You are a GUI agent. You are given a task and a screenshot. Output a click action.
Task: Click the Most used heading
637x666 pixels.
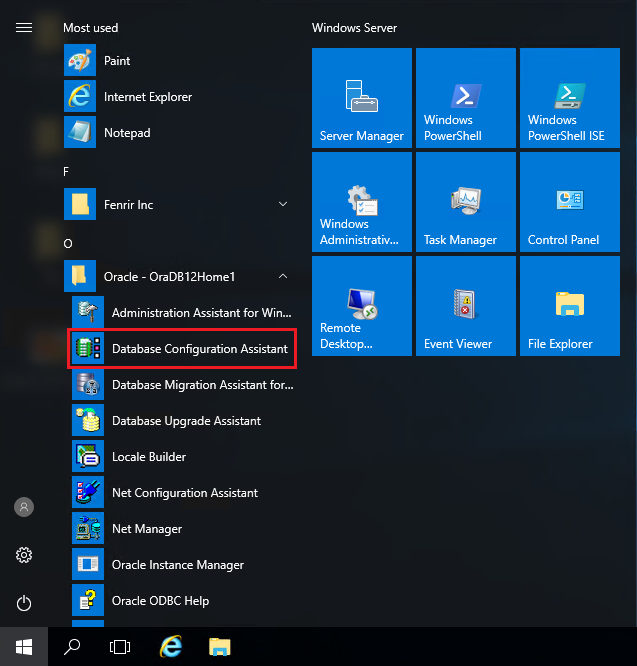coord(90,28)
